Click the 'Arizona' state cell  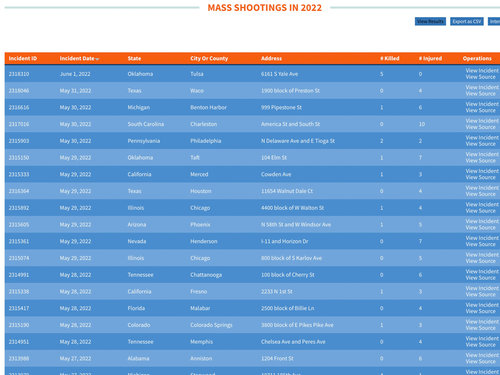click(x=137, y=225)
